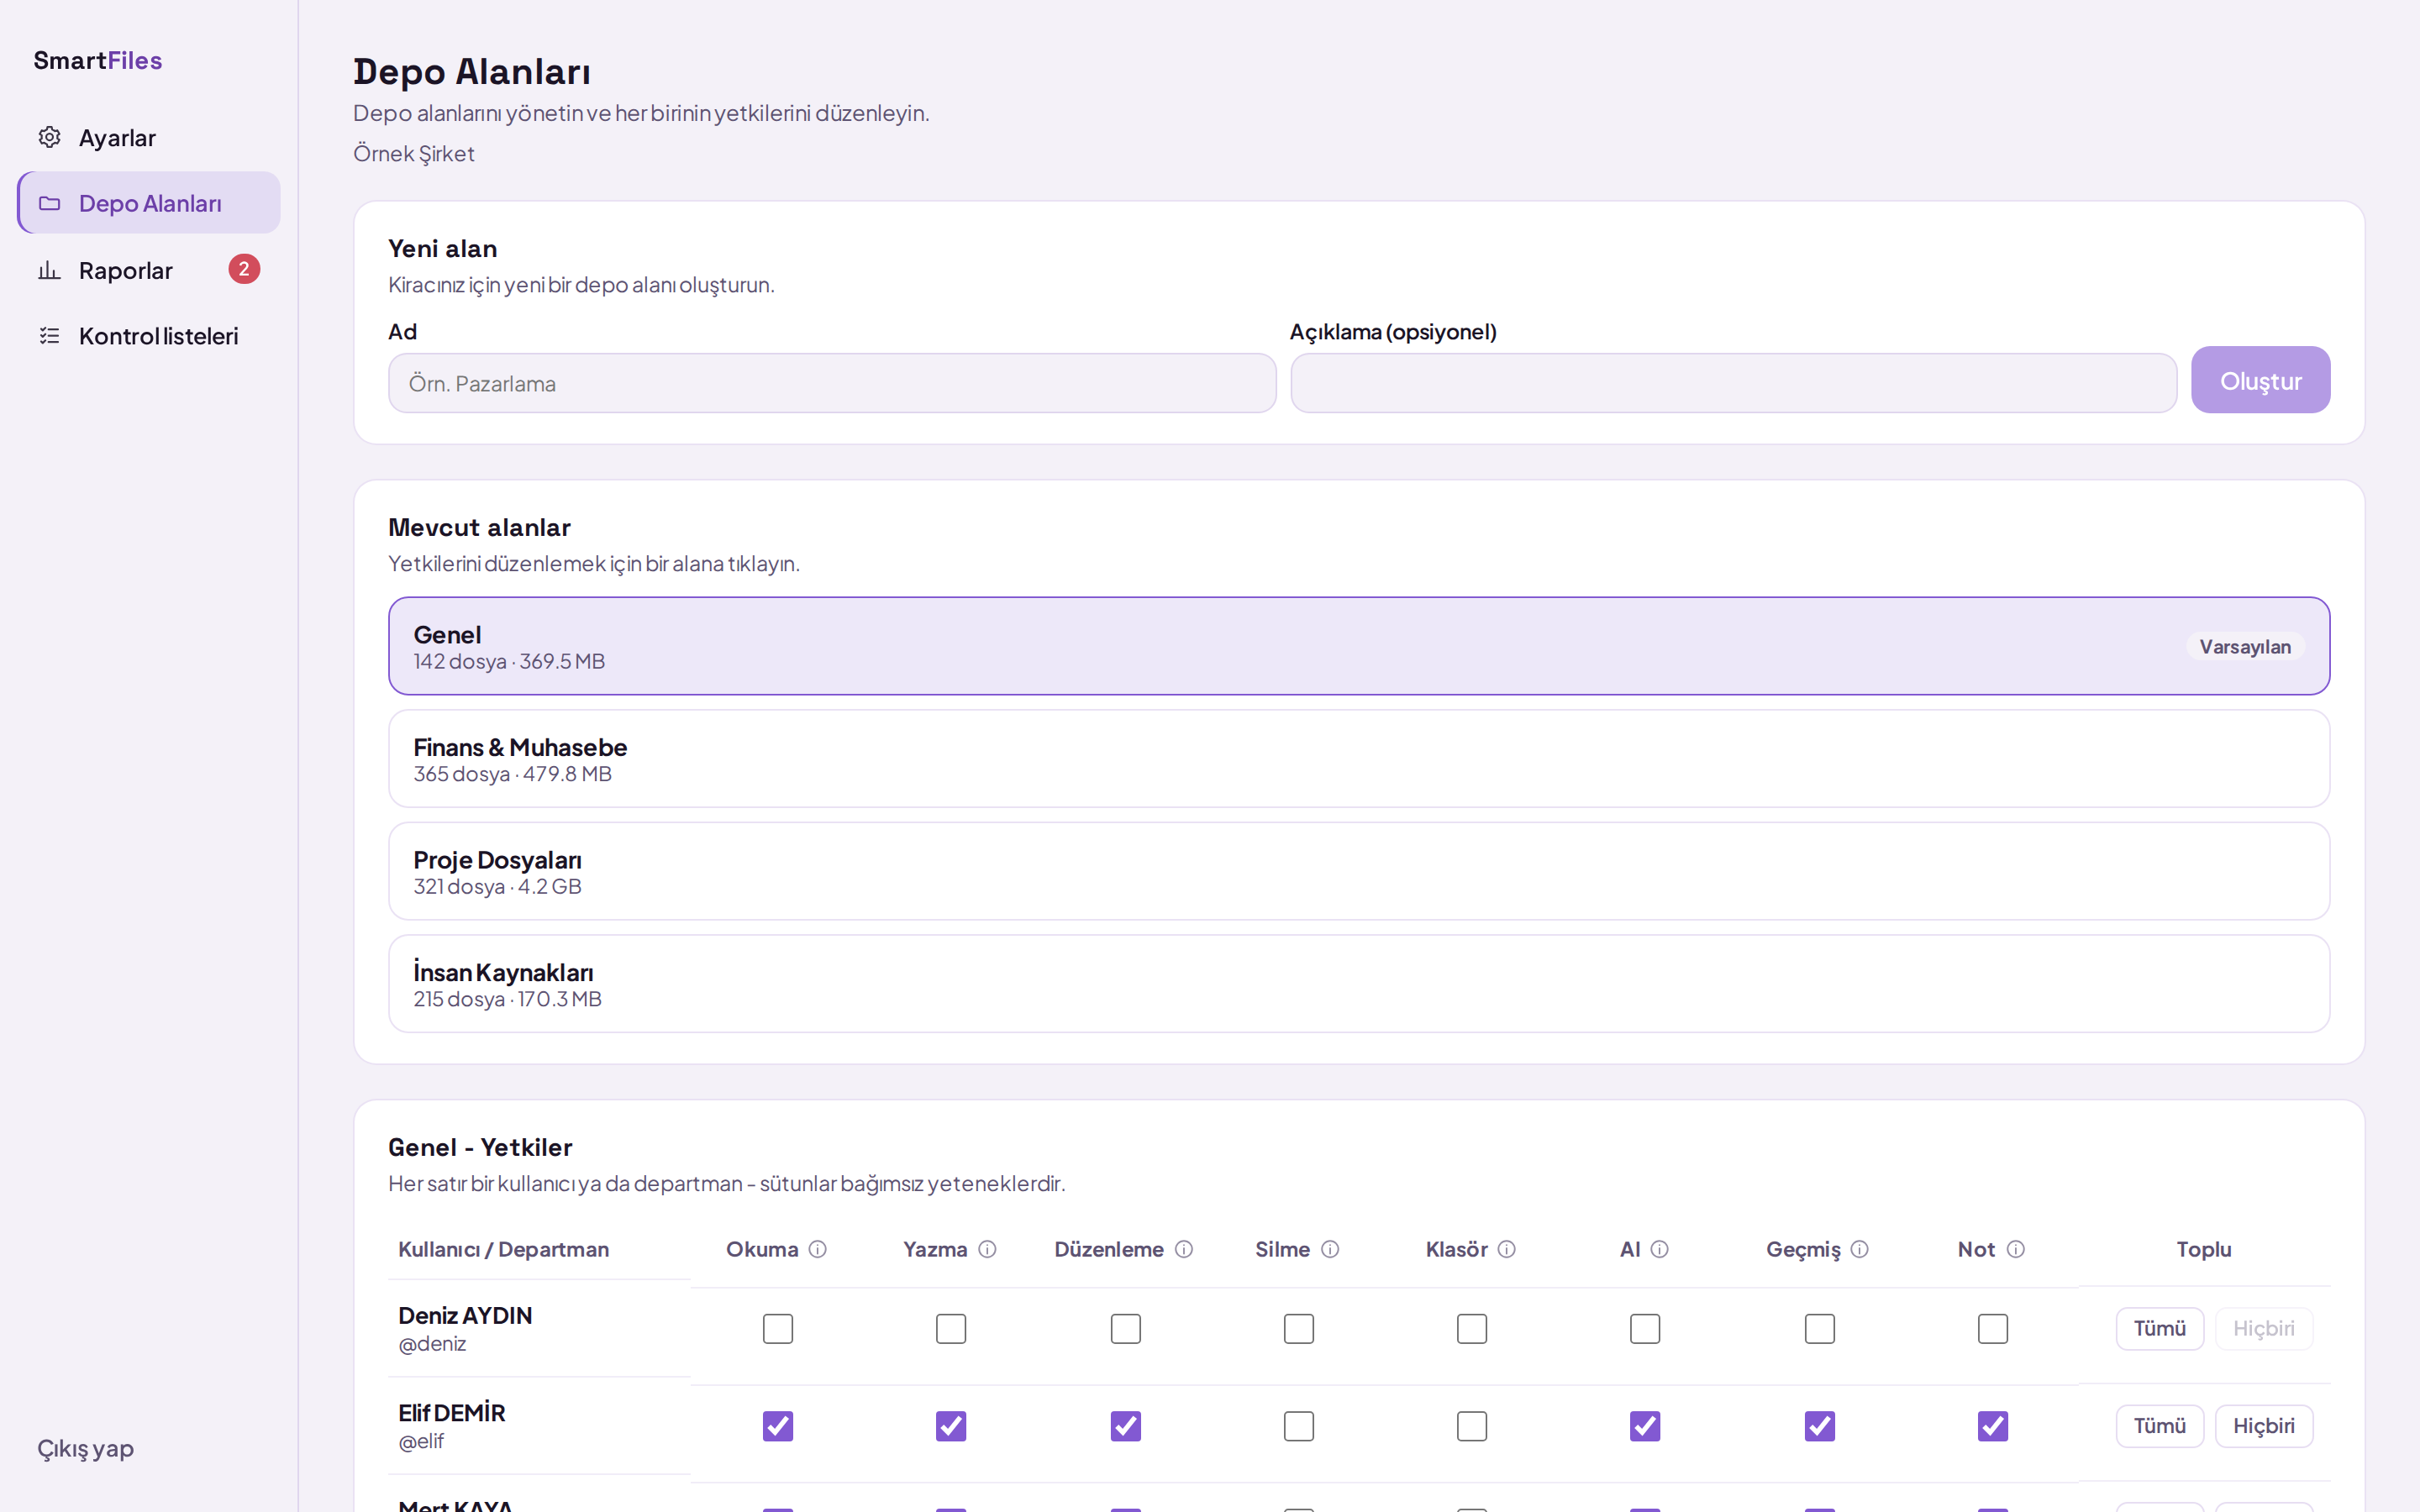Select the Genel storage area

[x=1359, y=646]
